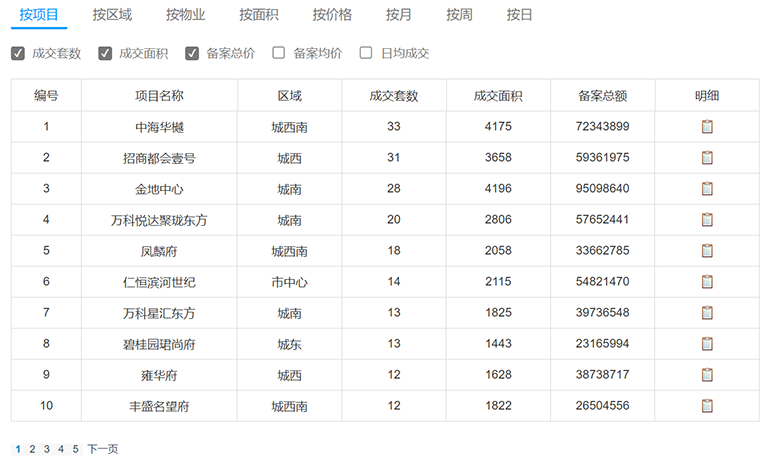Click the 城东 region cell

pyautogui.click(x=289, y=344)
